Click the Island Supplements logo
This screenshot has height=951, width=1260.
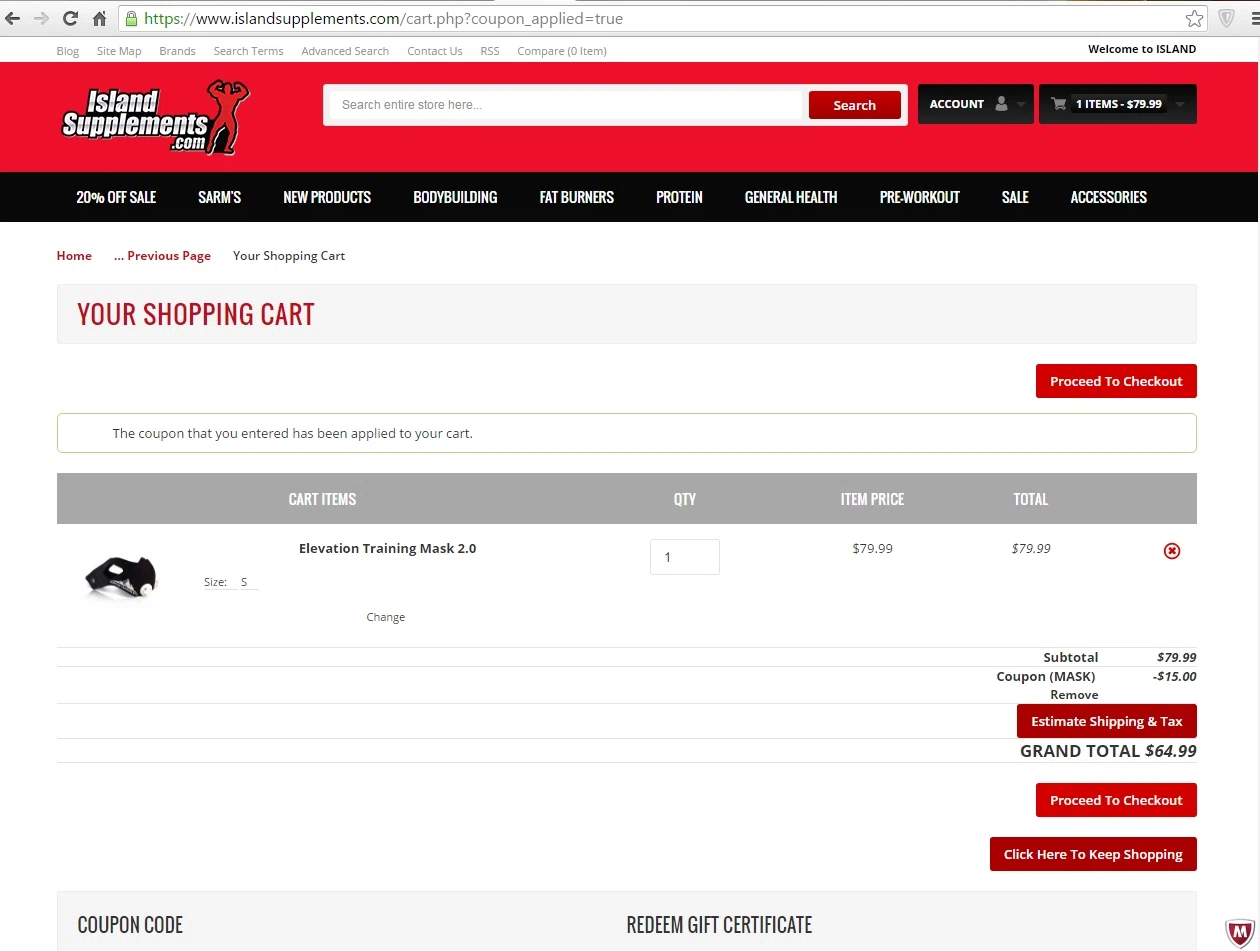(155, 118)
